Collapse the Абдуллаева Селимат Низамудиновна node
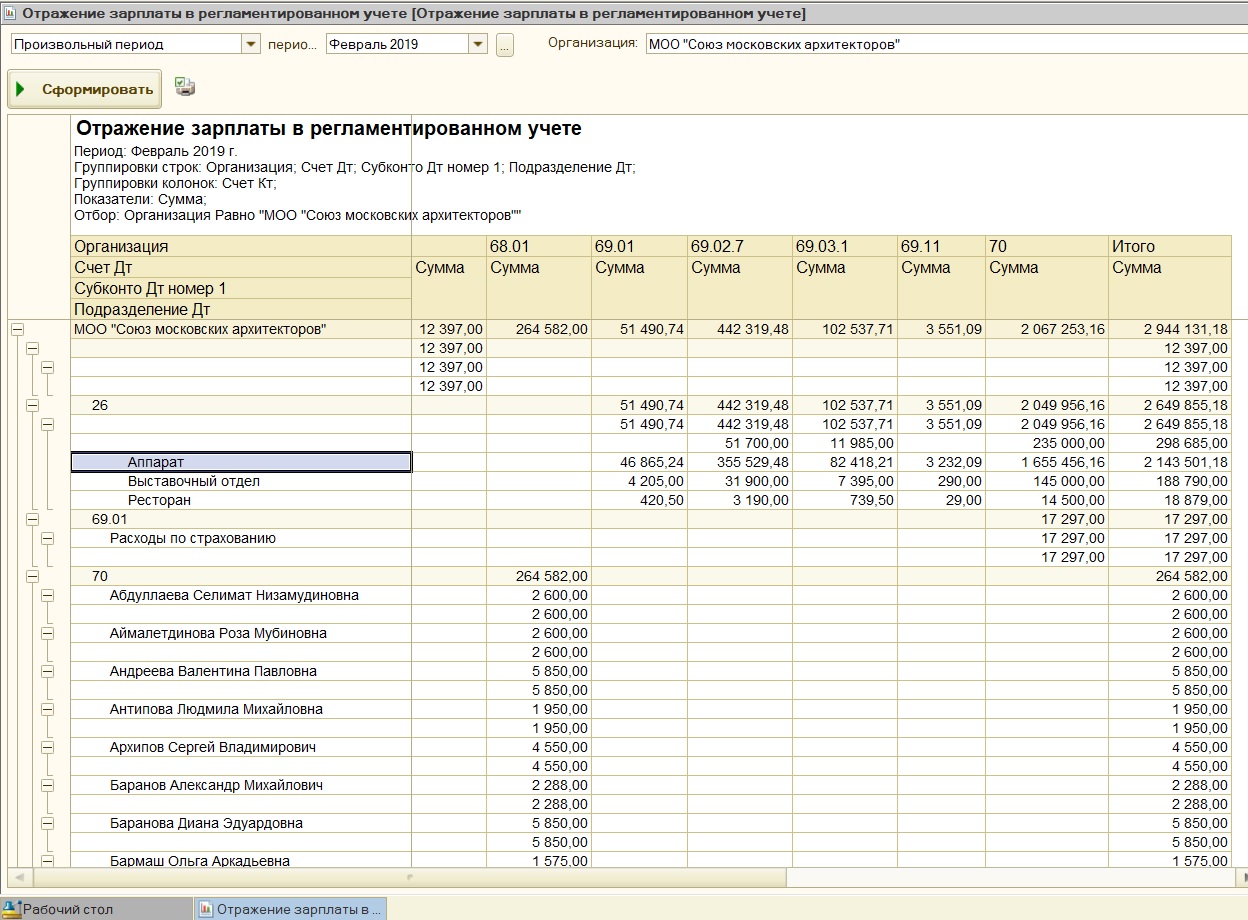The width and height of the screenshot is (1248, 920). coord(47,596)
